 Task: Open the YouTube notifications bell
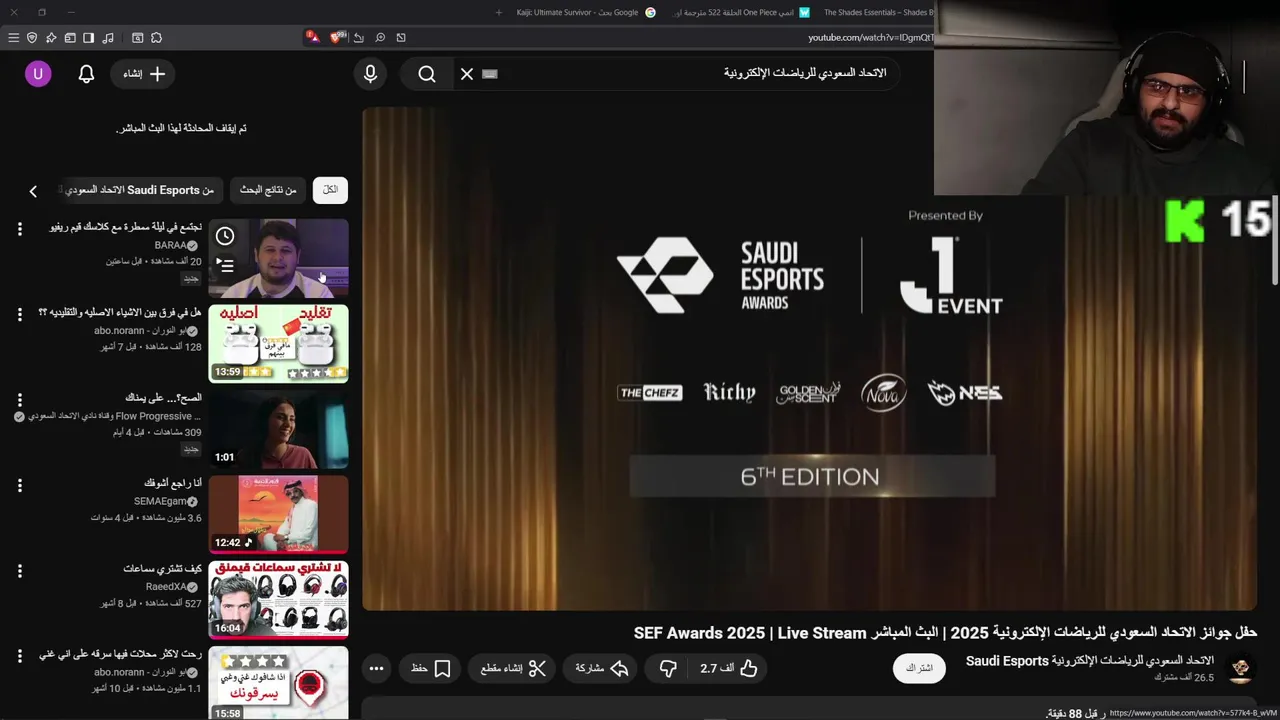pos(86,74)
